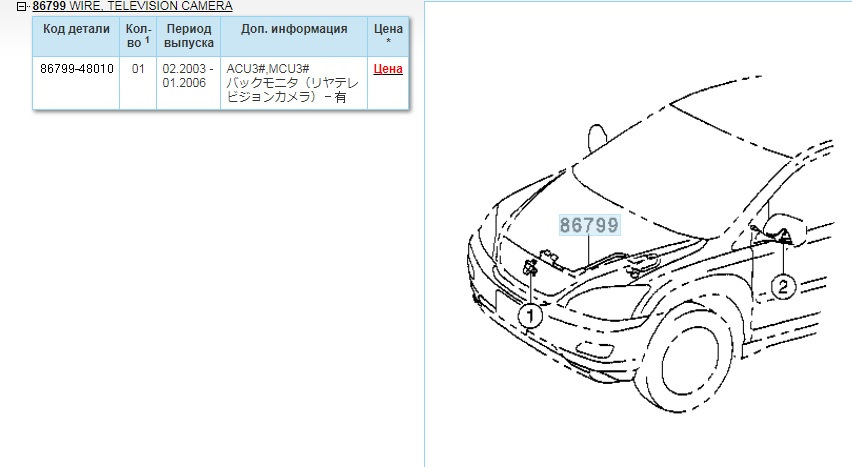The height and width of the screenshot is (467, 852).
Task: Click the Цена column header
Action: point(388,36)
